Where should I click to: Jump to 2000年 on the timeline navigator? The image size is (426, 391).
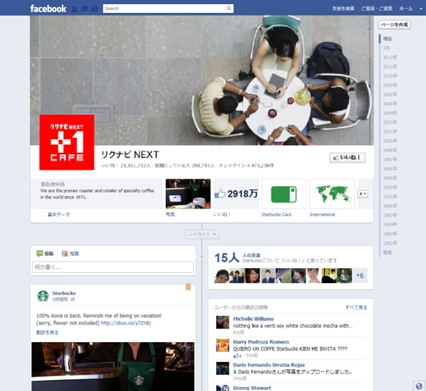(x=390, y=141)
